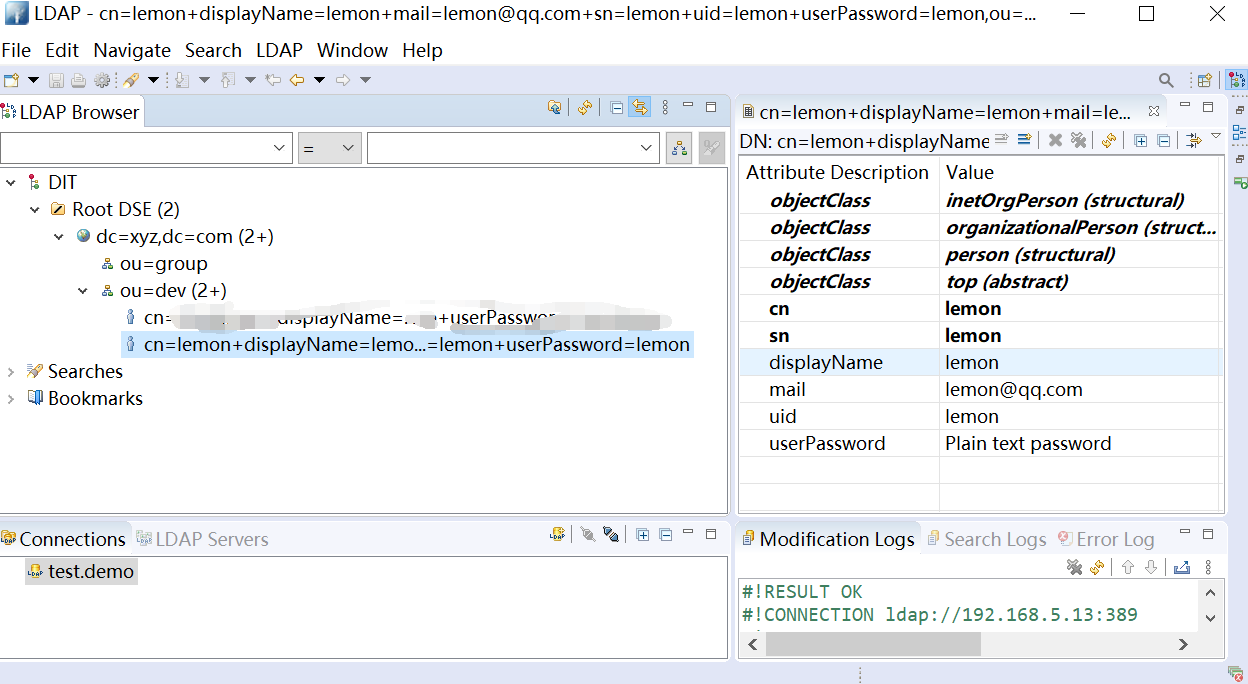Clear the Modification Logs
Image resolution: width=1248 pixels, height=684 pixels.
pyautogui.click(x=1074, y=567)
